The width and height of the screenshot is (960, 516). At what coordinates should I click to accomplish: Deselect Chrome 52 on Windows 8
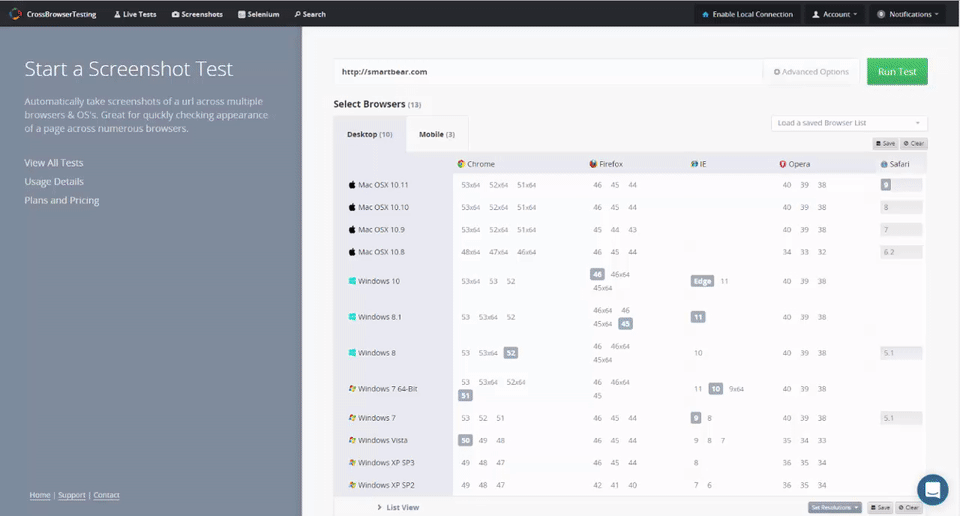pos(511,353)
